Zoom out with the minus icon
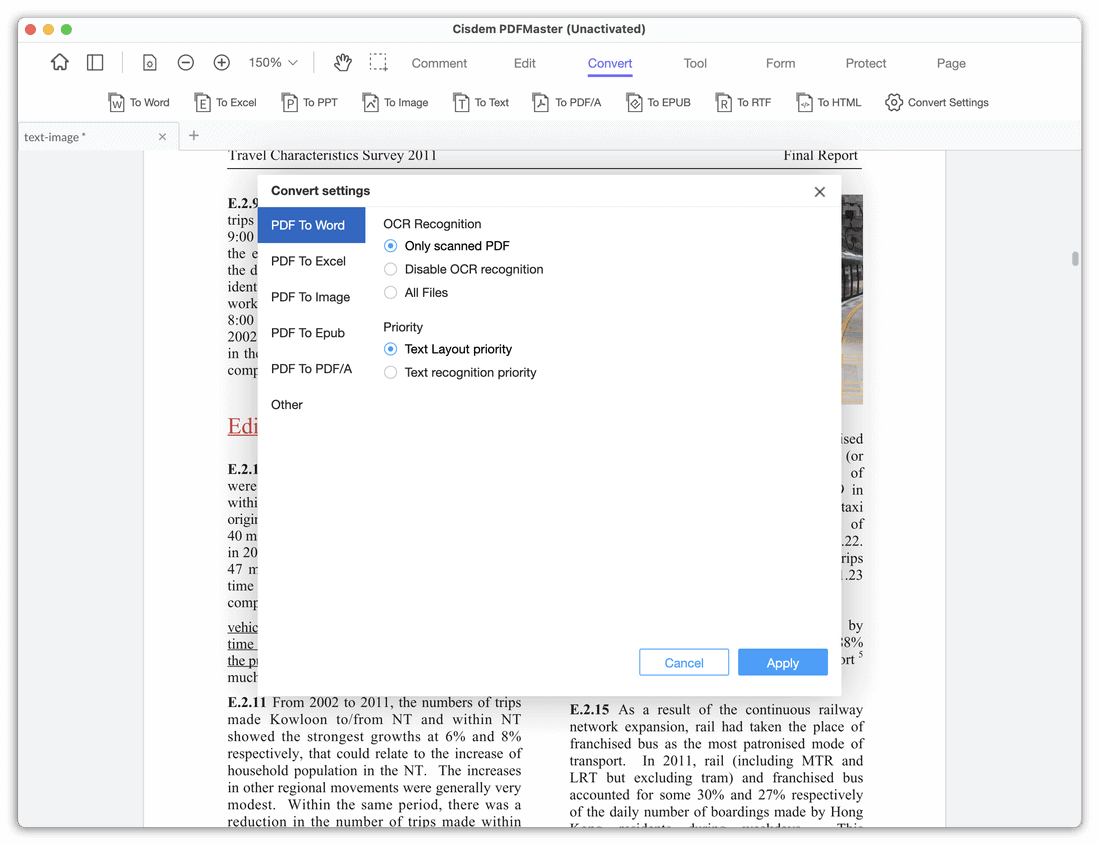Screen dimensions: 1100x845 (185, 62)
